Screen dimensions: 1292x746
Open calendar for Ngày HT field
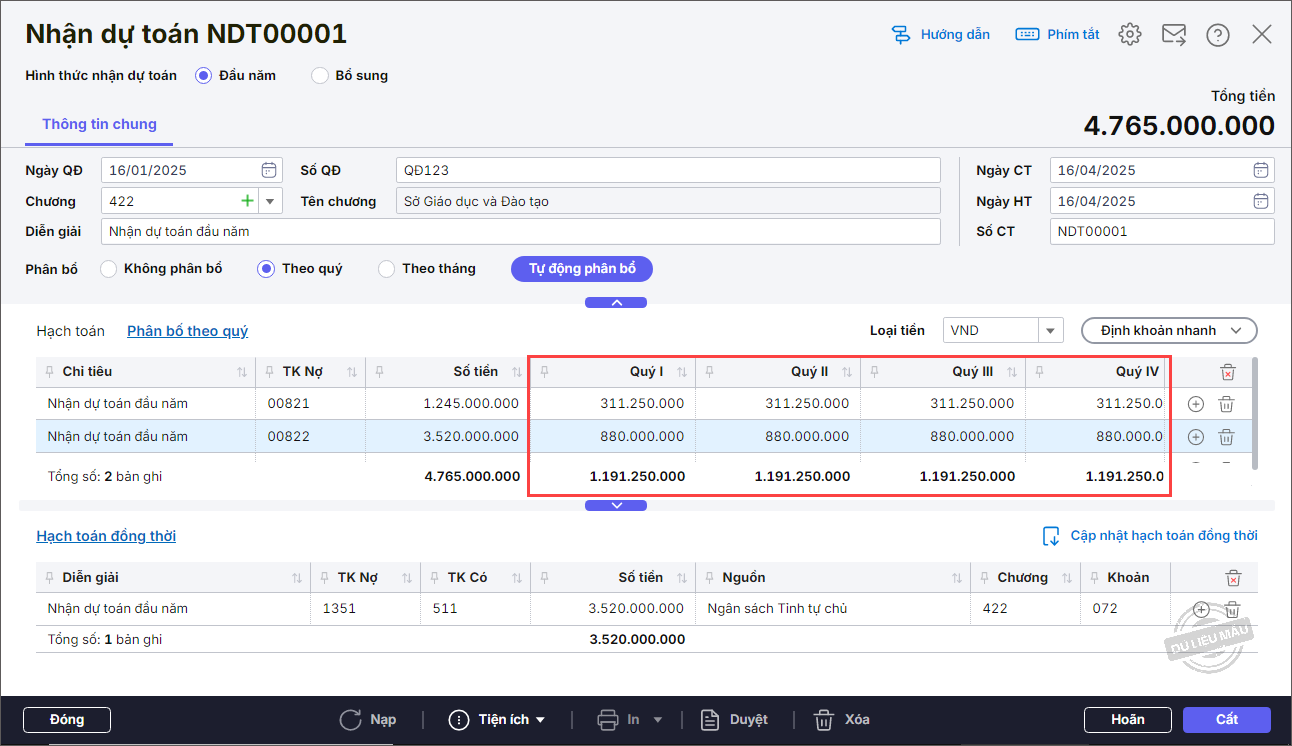(1262, 201)
